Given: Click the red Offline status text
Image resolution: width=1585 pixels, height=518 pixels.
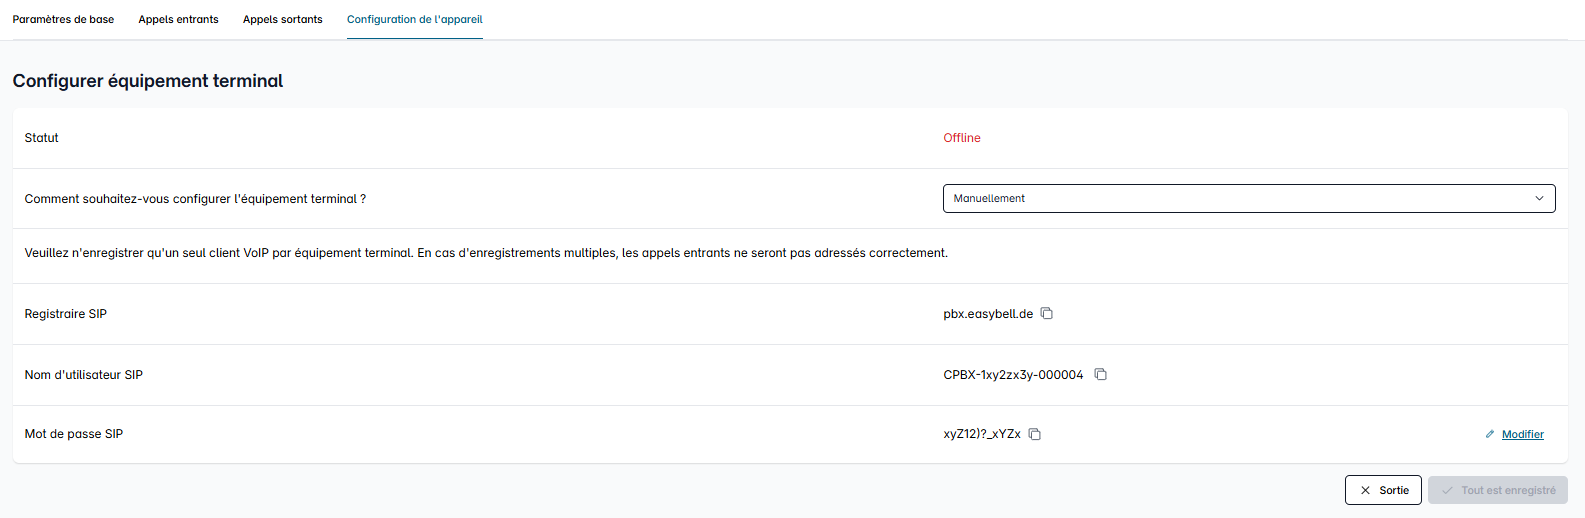Looking at the screenshot, I should click(x=962, y=138).
